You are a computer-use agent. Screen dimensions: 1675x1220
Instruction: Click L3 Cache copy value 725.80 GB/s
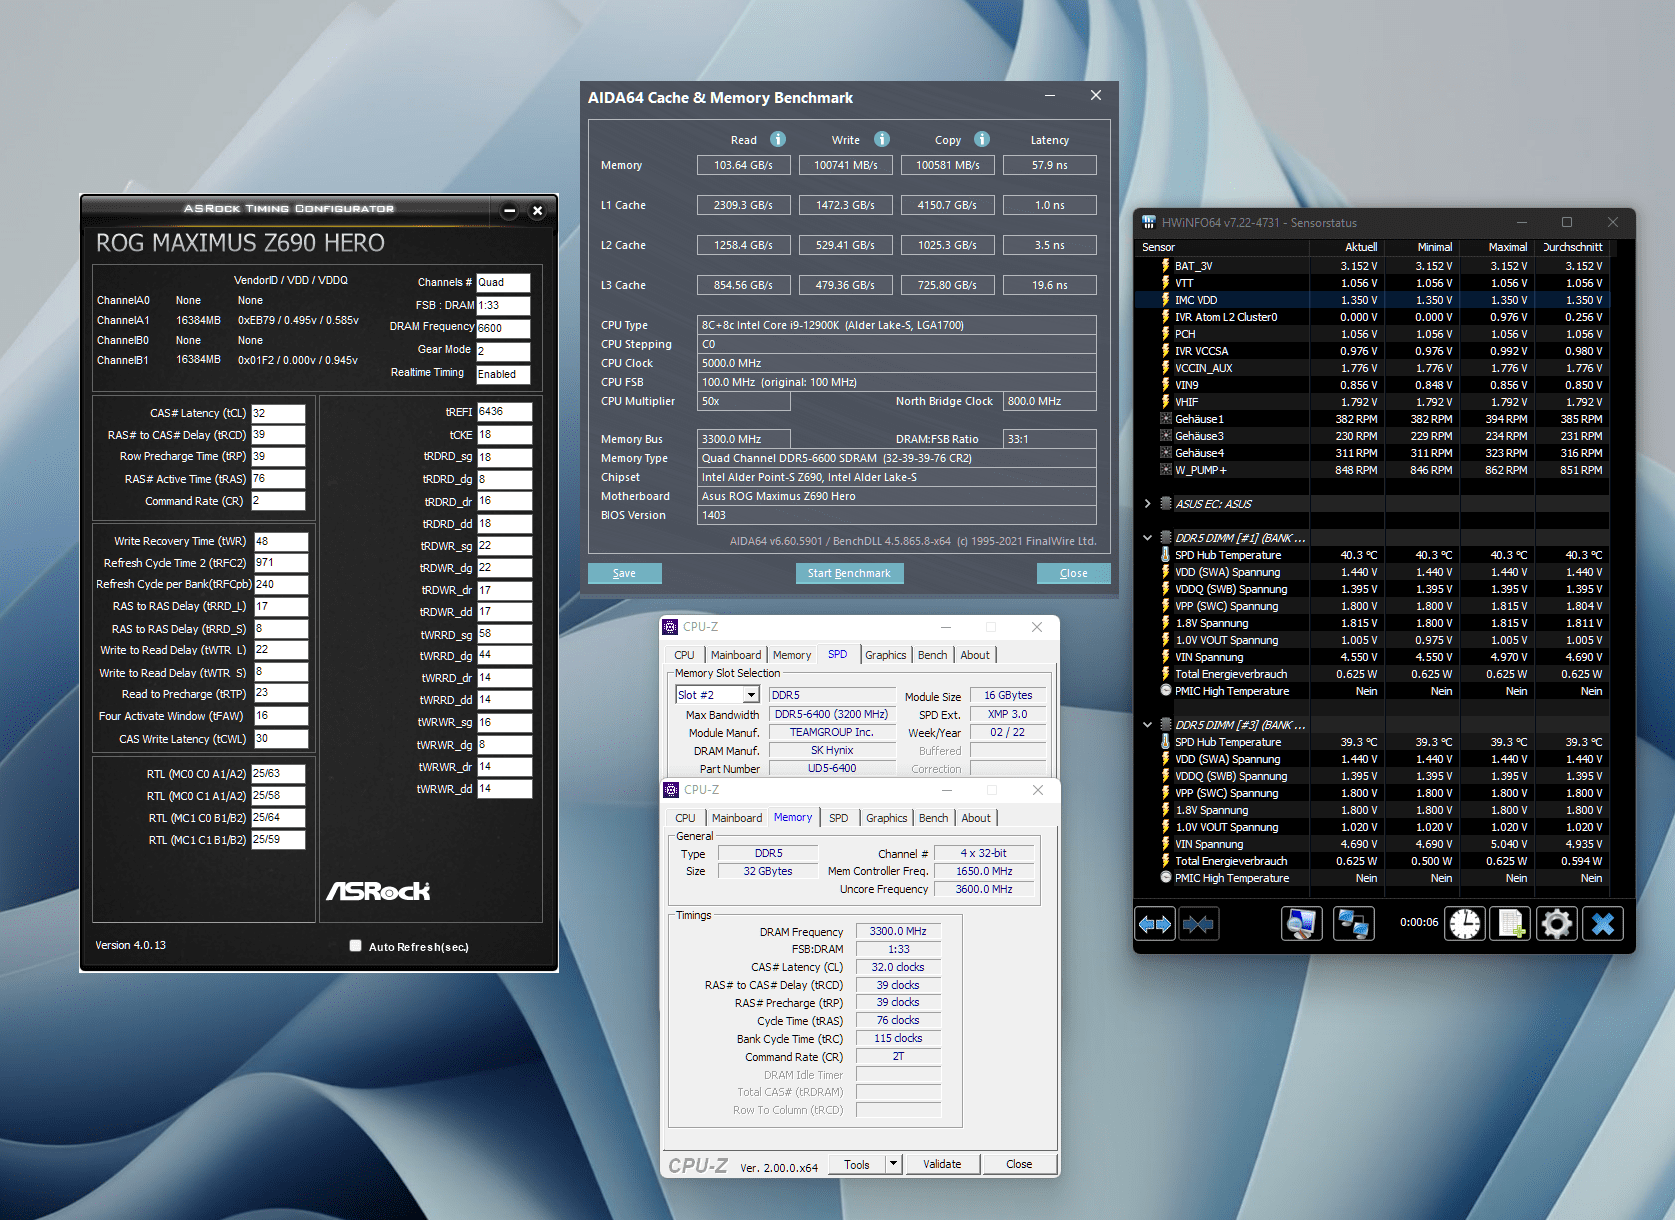(x=947, y=285)
